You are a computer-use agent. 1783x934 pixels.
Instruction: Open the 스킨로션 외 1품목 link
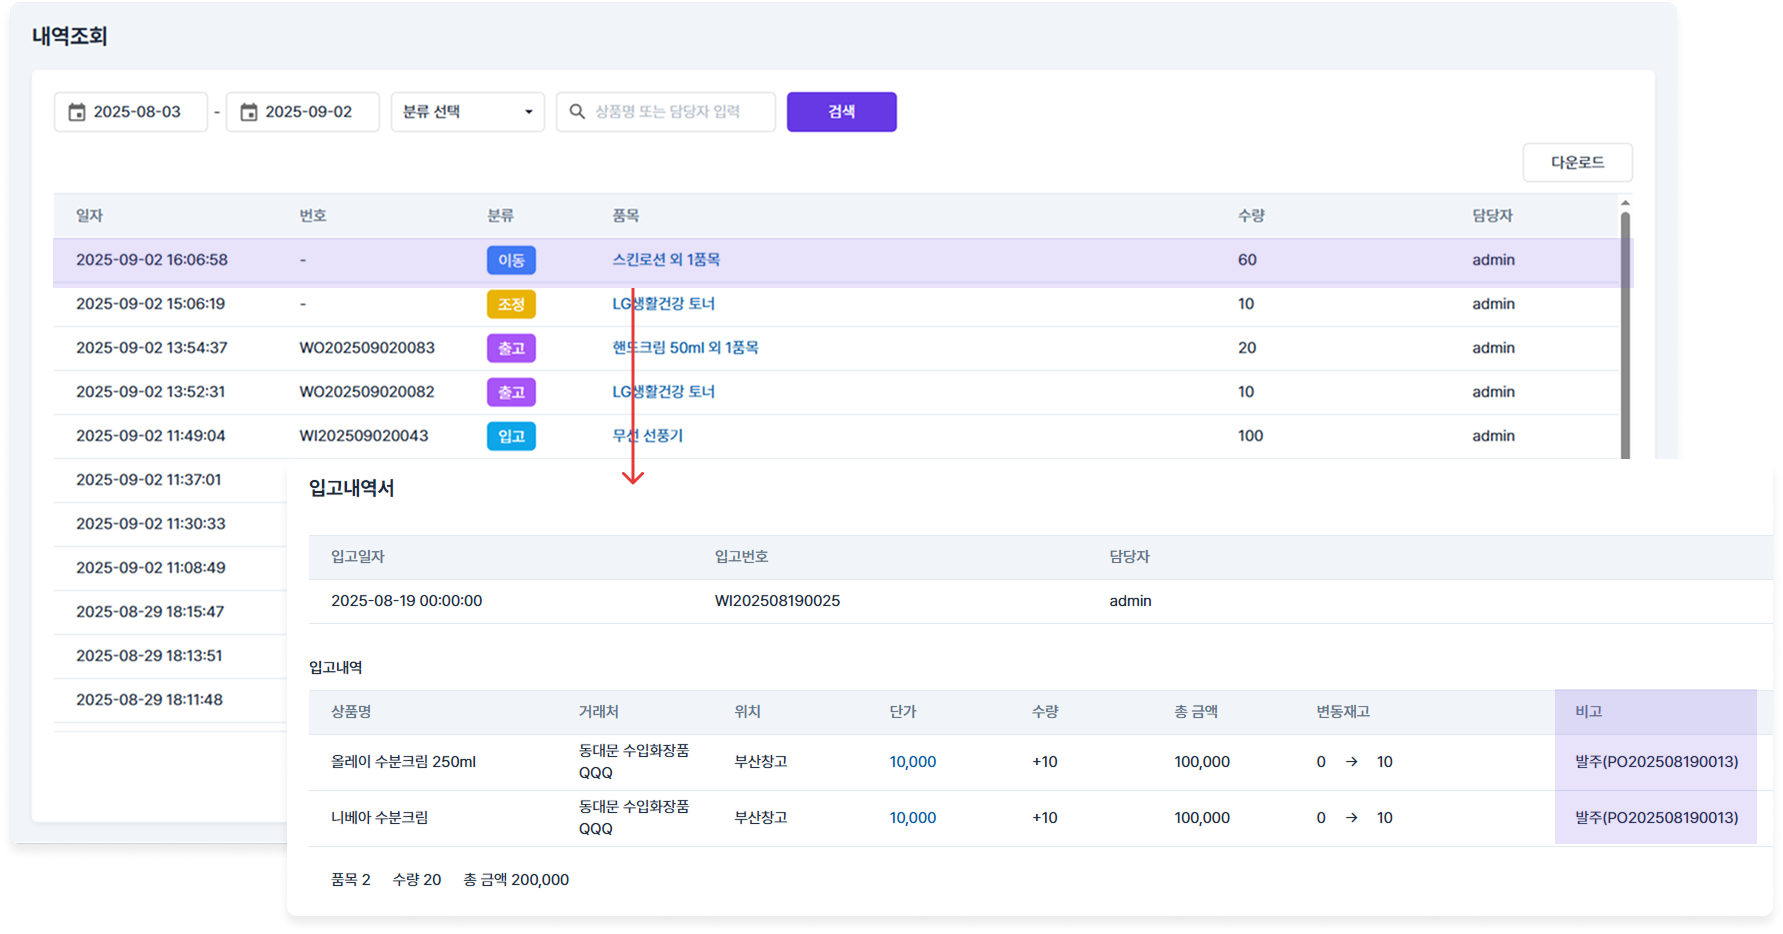(666, 260)
